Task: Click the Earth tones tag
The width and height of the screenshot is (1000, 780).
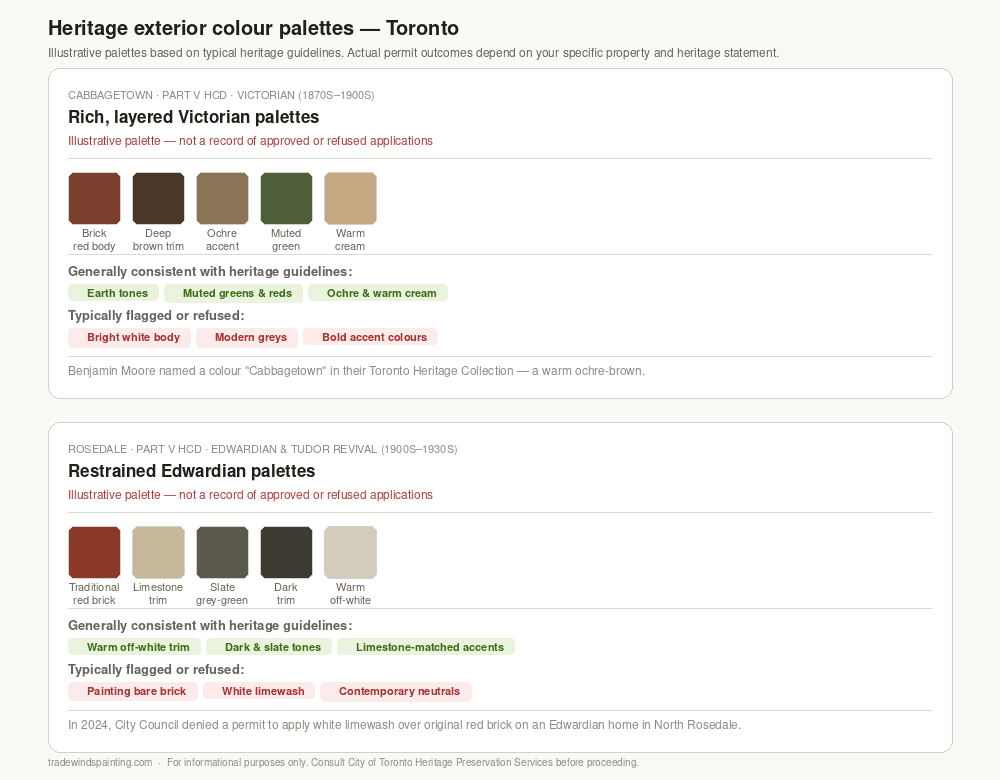Action: coord(114,293)
